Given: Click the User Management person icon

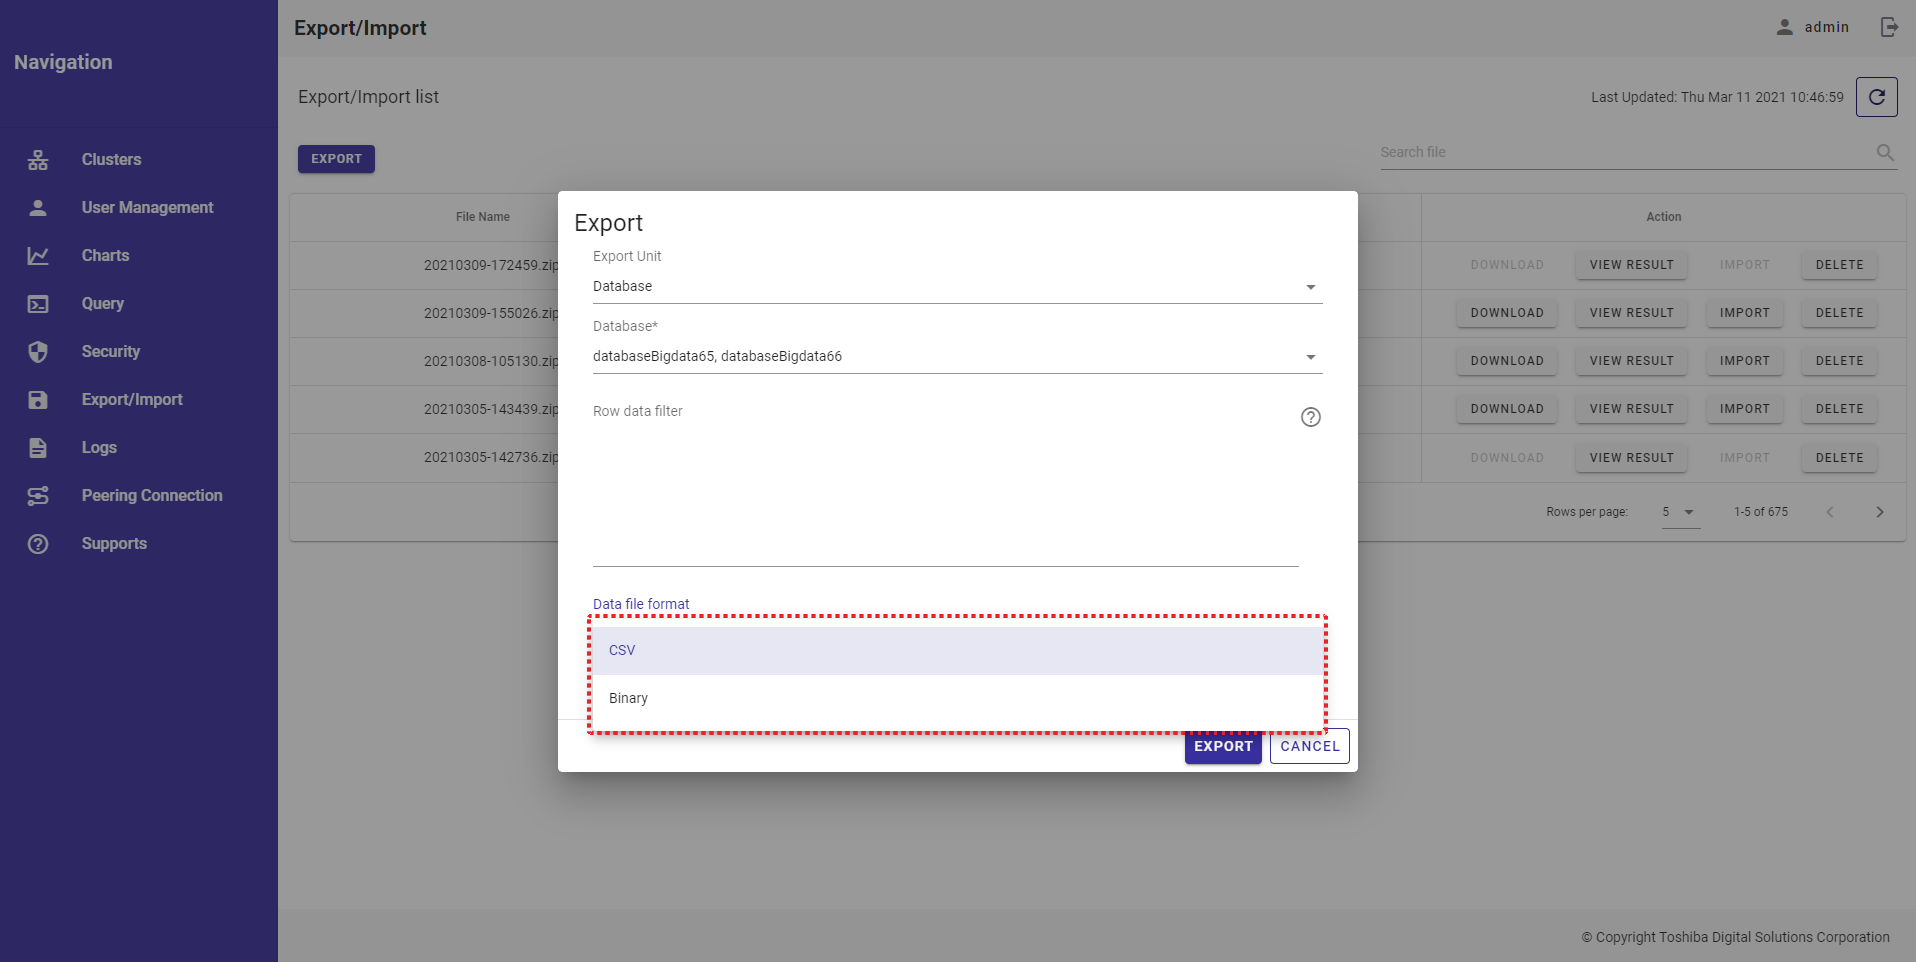Looking at the screenshot, I should click(38, 208).
